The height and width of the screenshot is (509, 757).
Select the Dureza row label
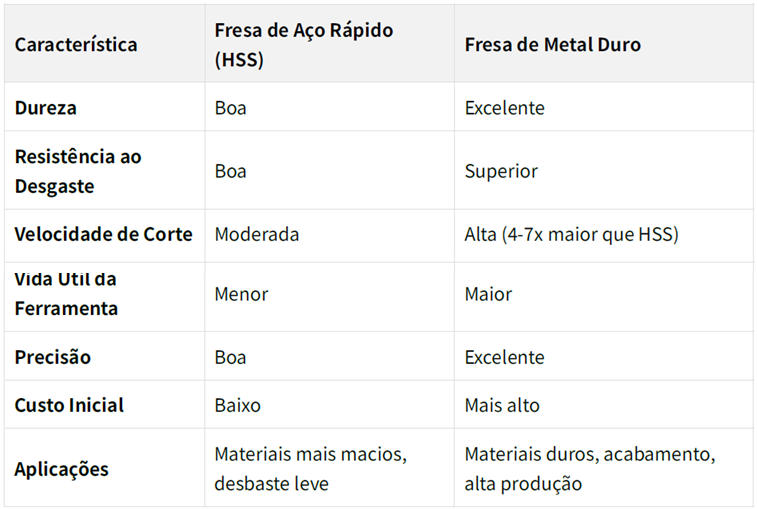[x=45, y=107]
